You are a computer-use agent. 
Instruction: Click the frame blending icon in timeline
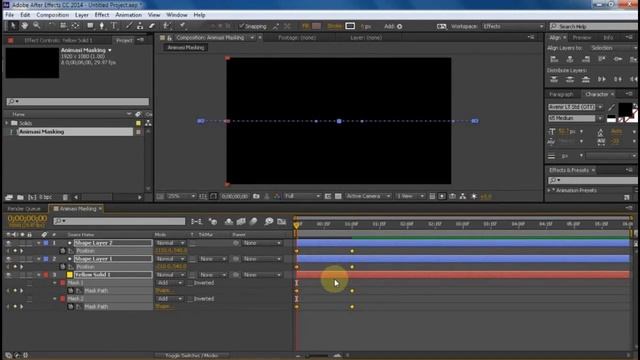[x=241, y=221]
